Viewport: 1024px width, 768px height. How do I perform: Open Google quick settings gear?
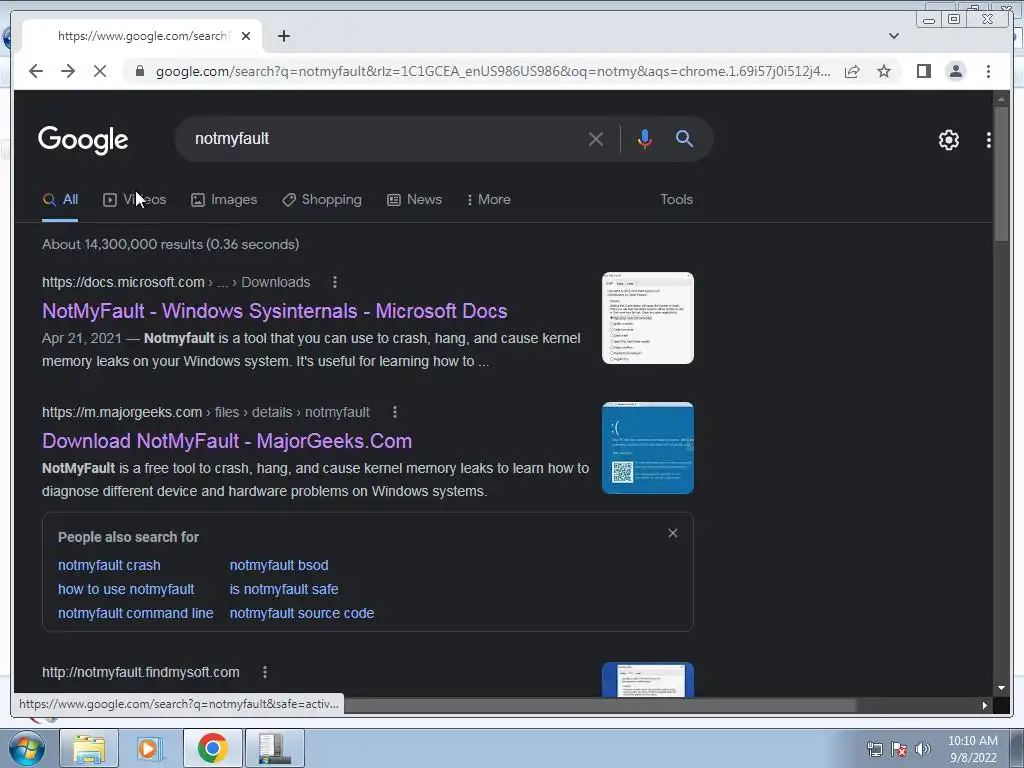pyautogui.click(x=948, y=140)
